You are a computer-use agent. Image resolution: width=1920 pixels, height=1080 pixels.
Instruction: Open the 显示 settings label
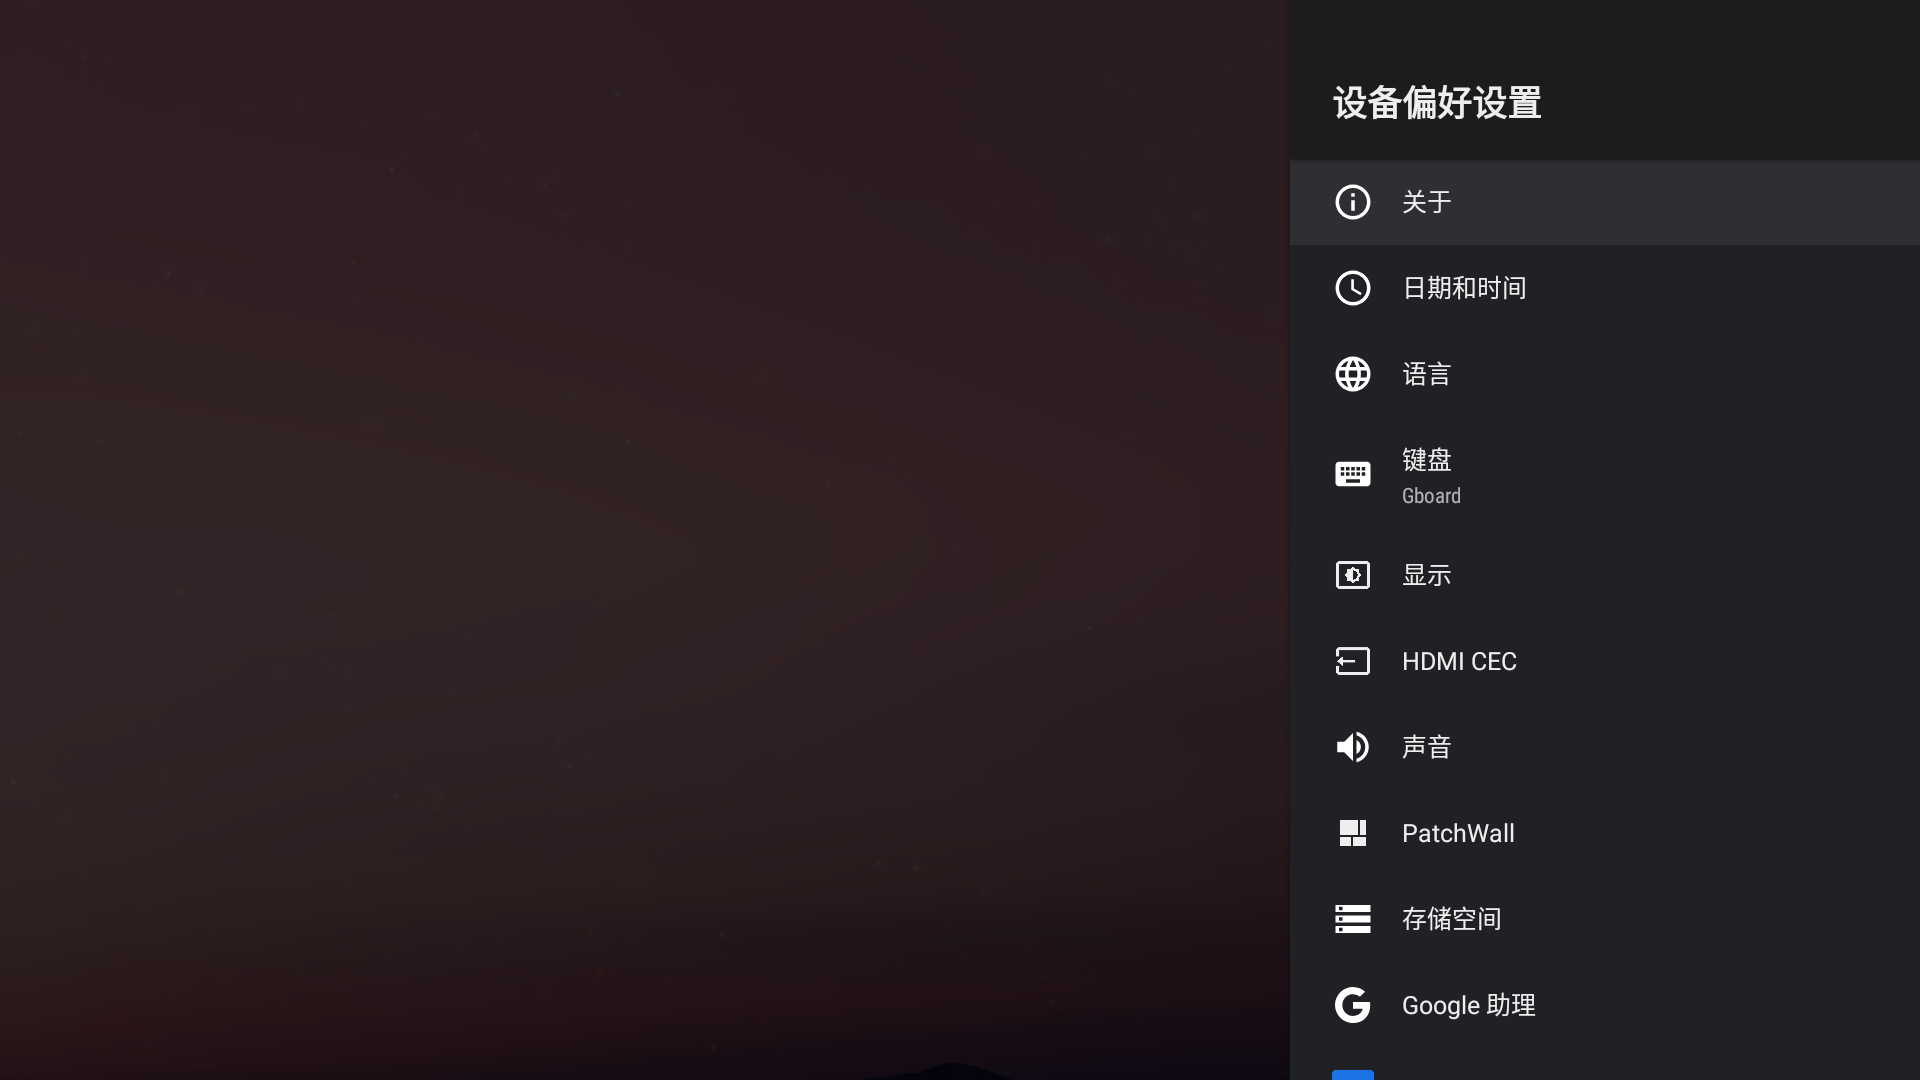pos(1426,575)
